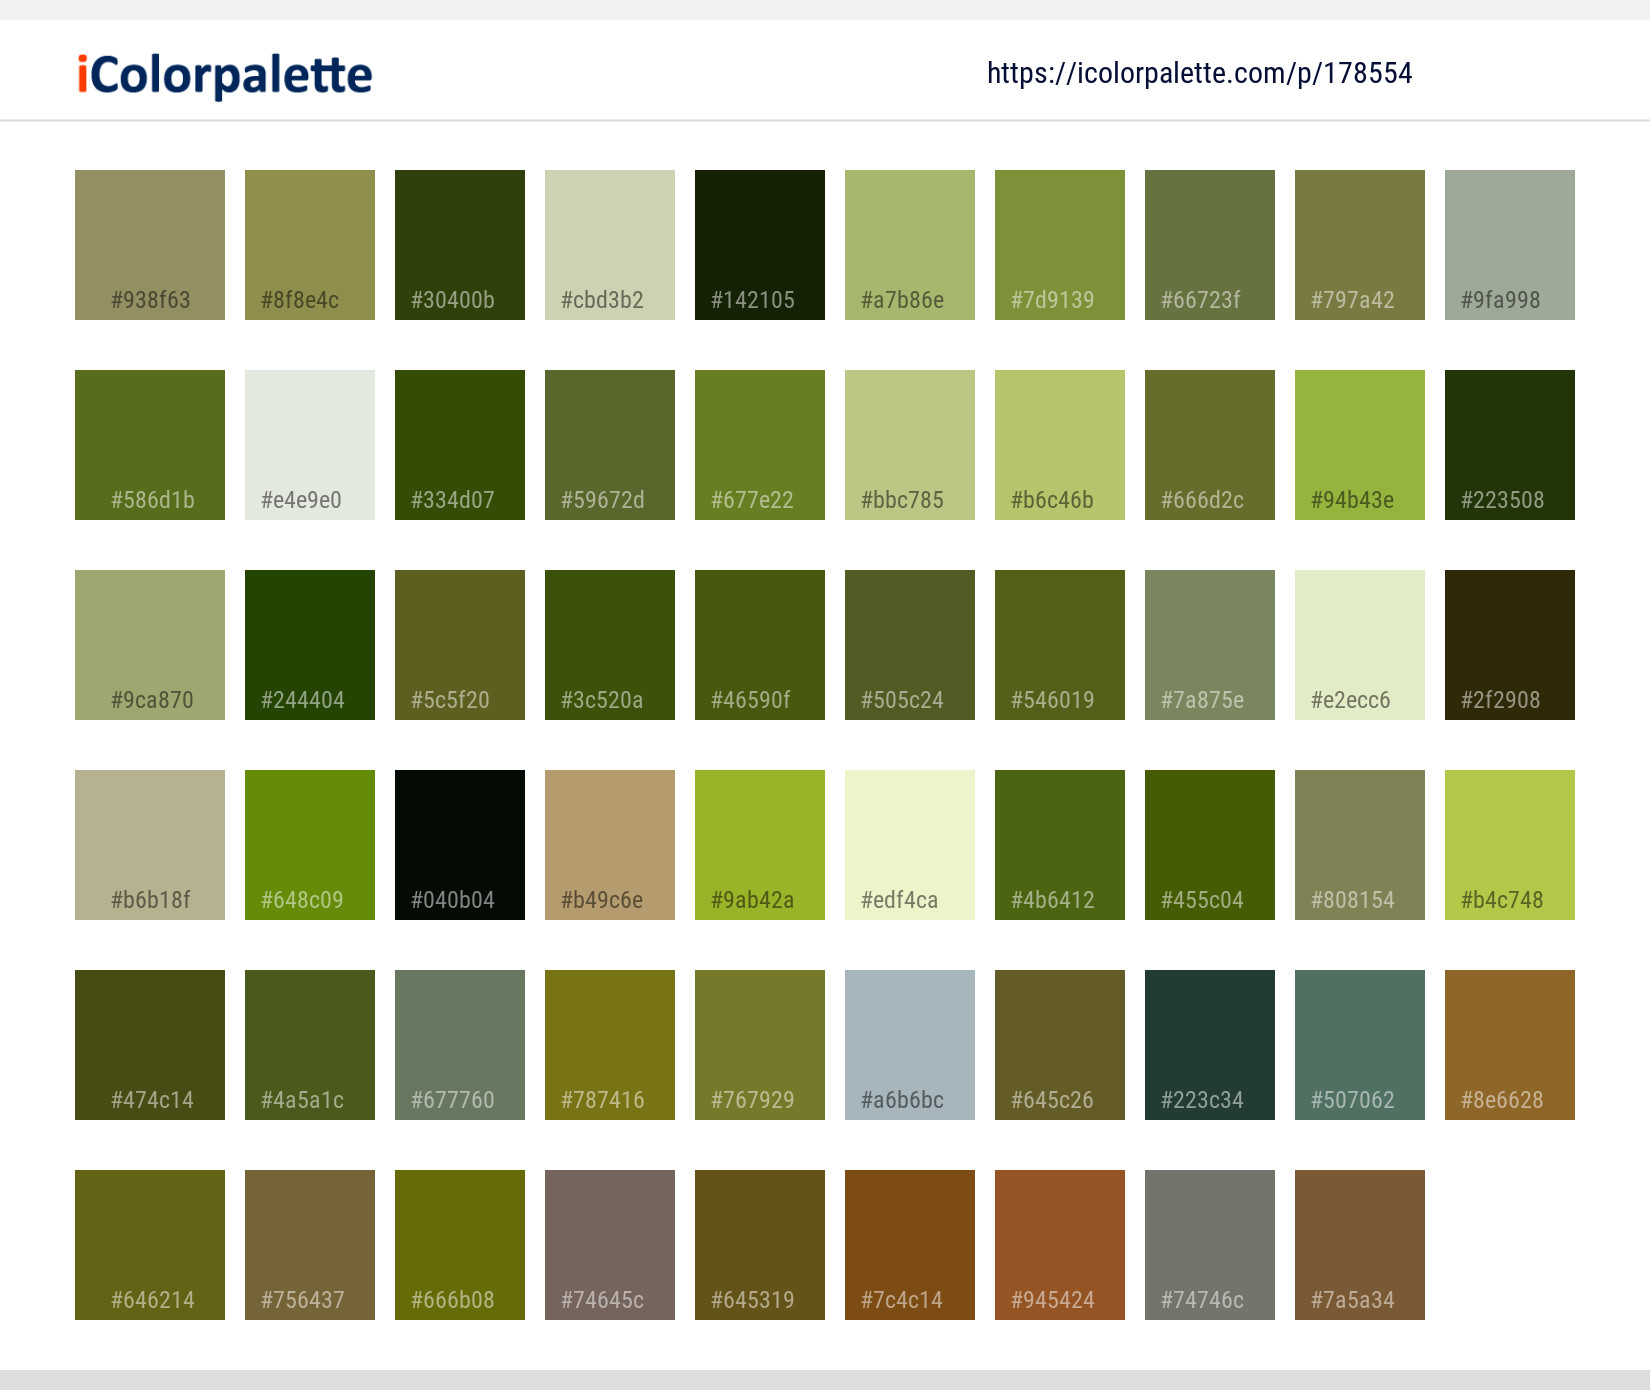Image resolution: width=1650 pixels, height=1390 pixels.
Task: Pick the #a7b86e swatch
Action: point(910,245)
